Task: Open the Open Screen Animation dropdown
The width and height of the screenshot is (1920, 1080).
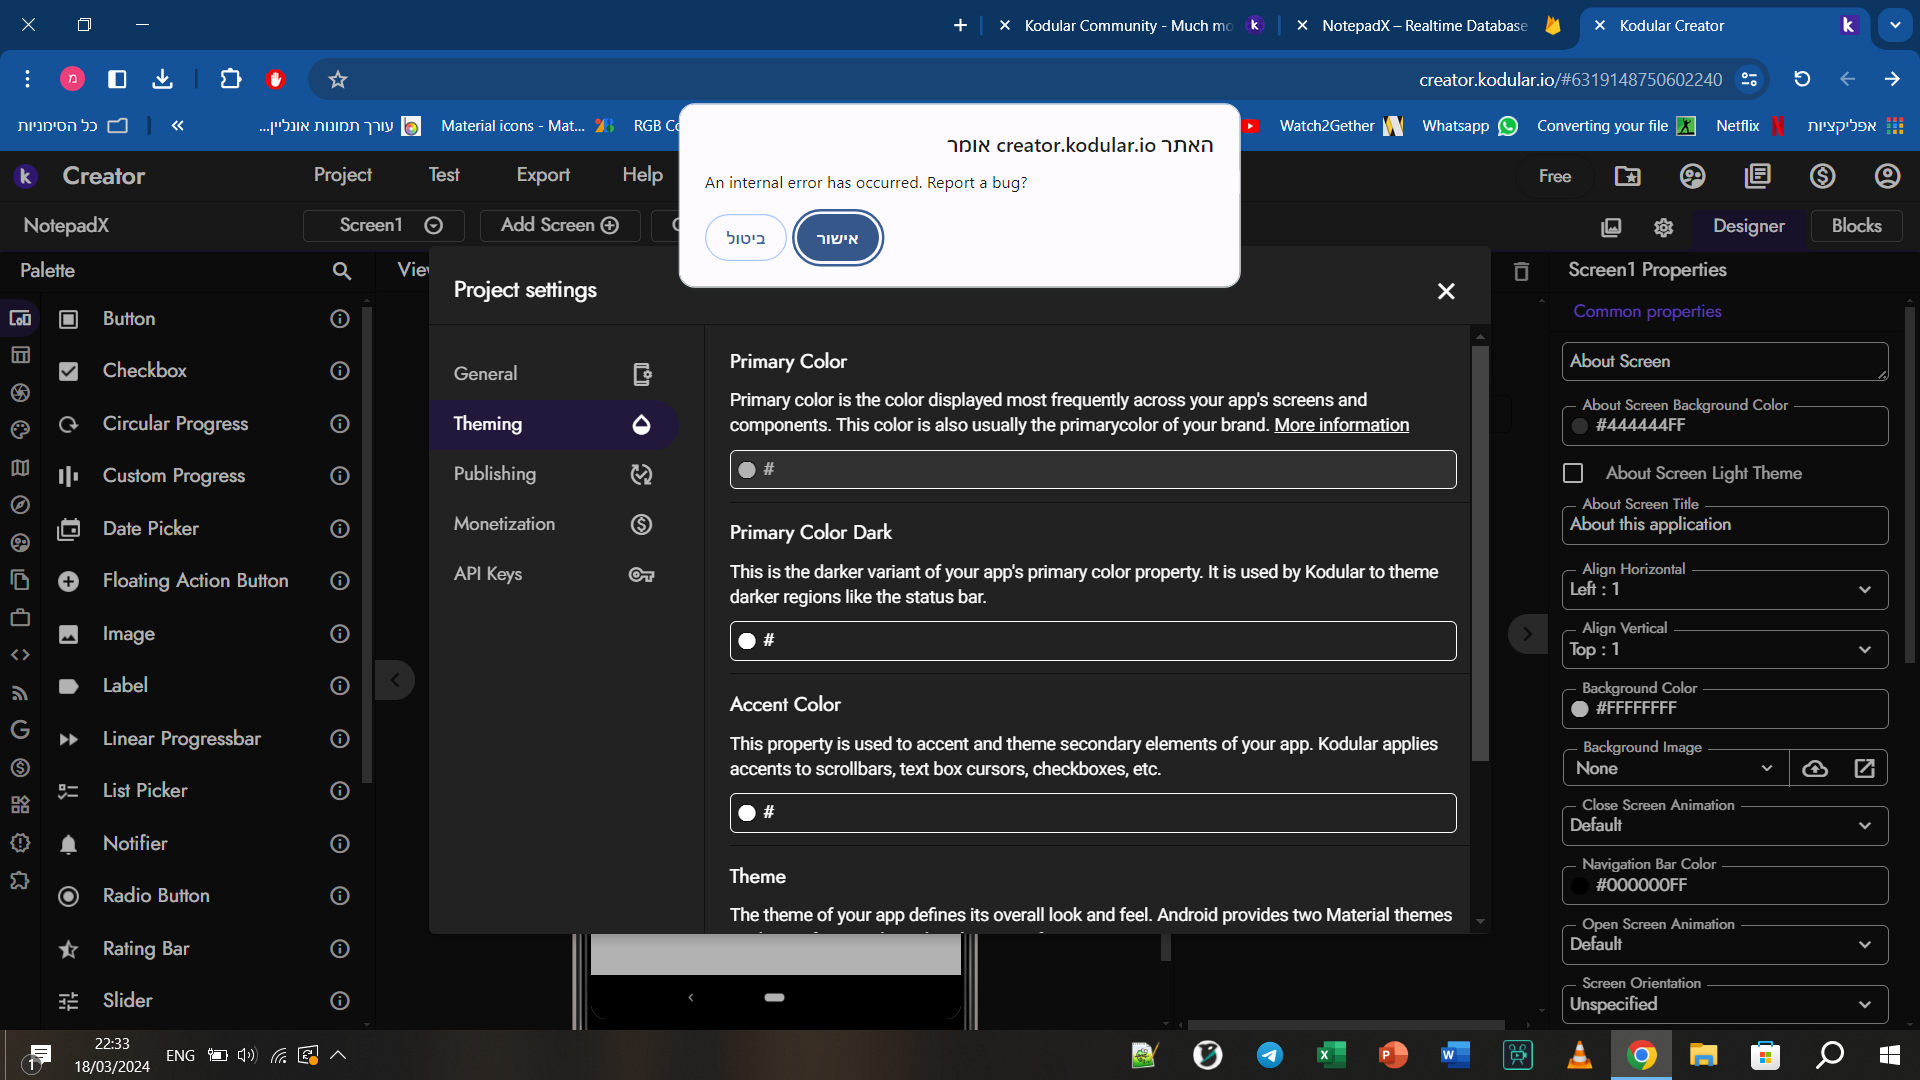Action: coord(1723,944)
